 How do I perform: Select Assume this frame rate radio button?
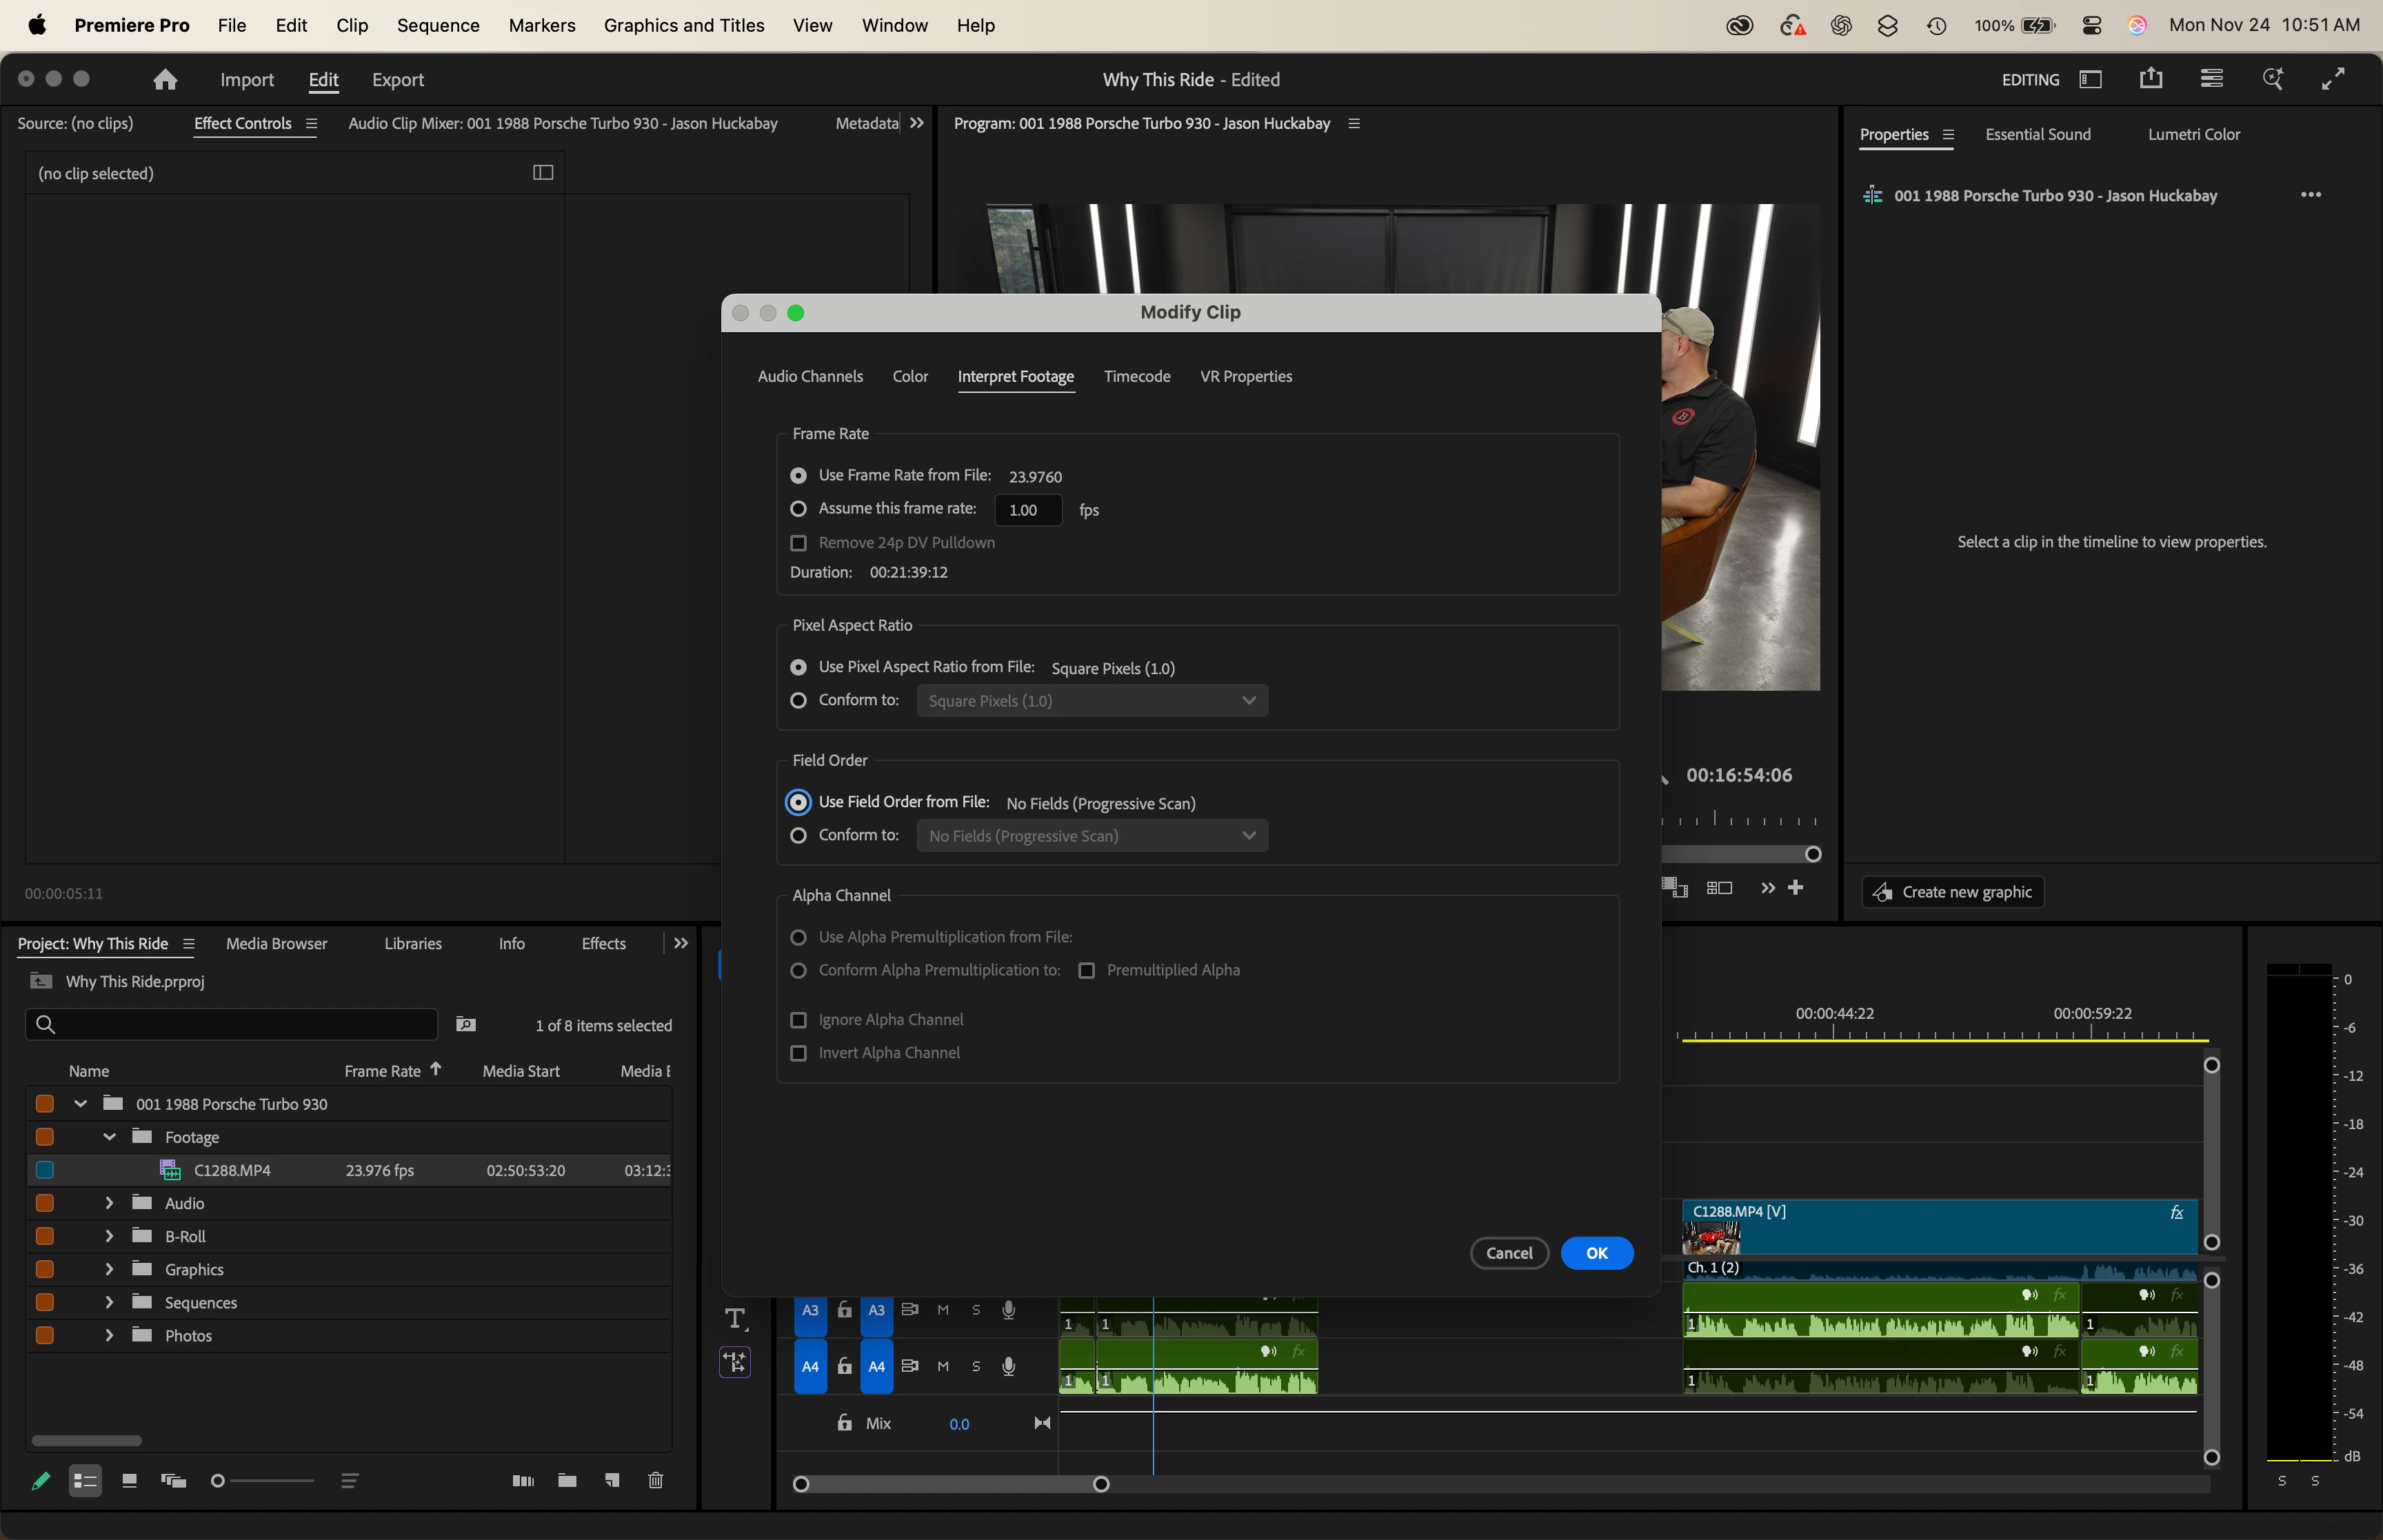tap(798, 509)
